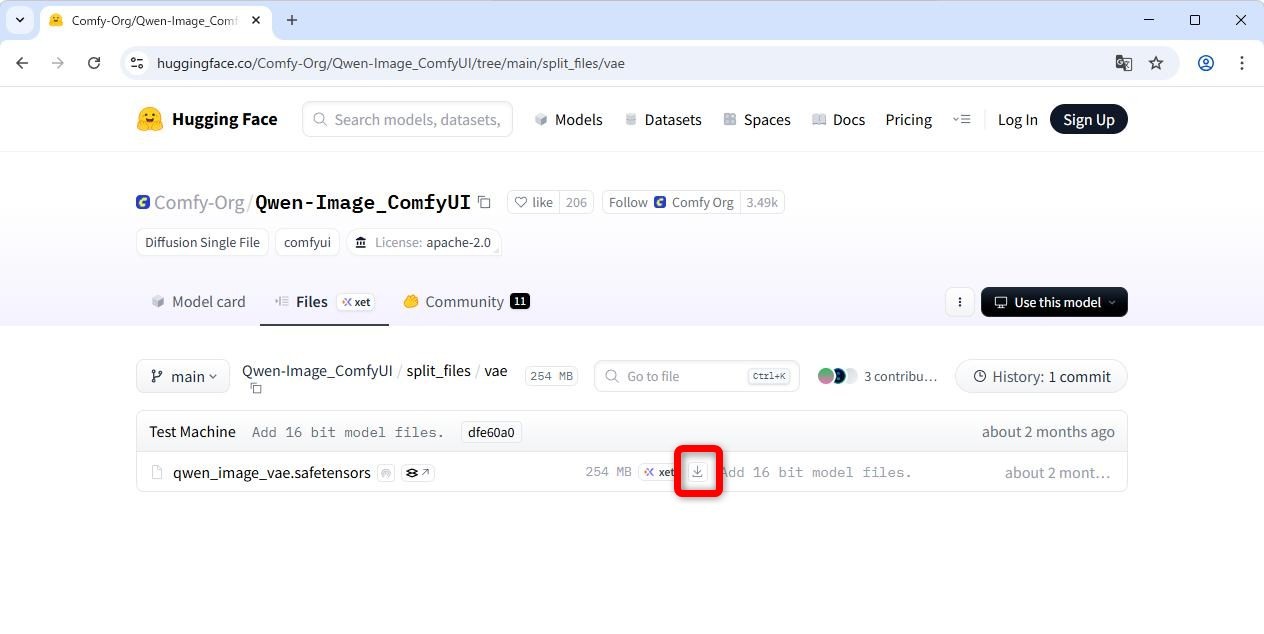
Task: Translate this page icon
Action: (x=1123, y=63)
